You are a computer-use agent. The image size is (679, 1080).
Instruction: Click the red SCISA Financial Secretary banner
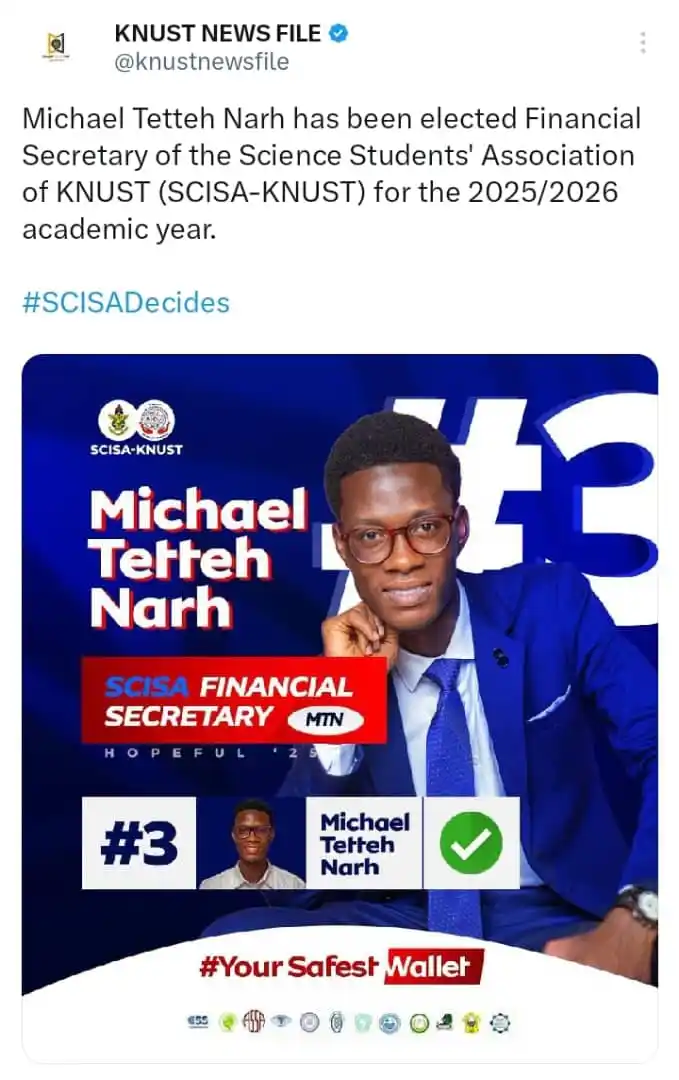(234, 700)
